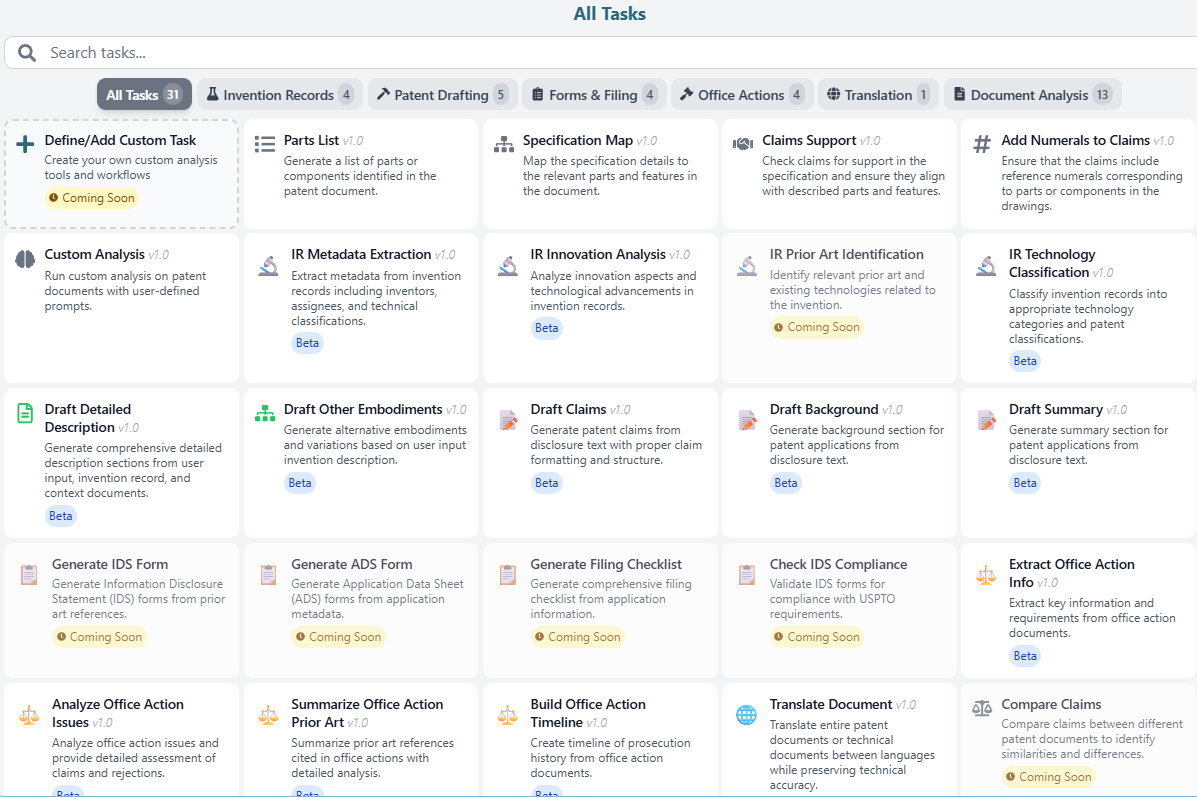Viewport: 1197px width, 797px height.
Task: Click the plus icon on Define/Add Custom Task
Action: tap(24, 141)
